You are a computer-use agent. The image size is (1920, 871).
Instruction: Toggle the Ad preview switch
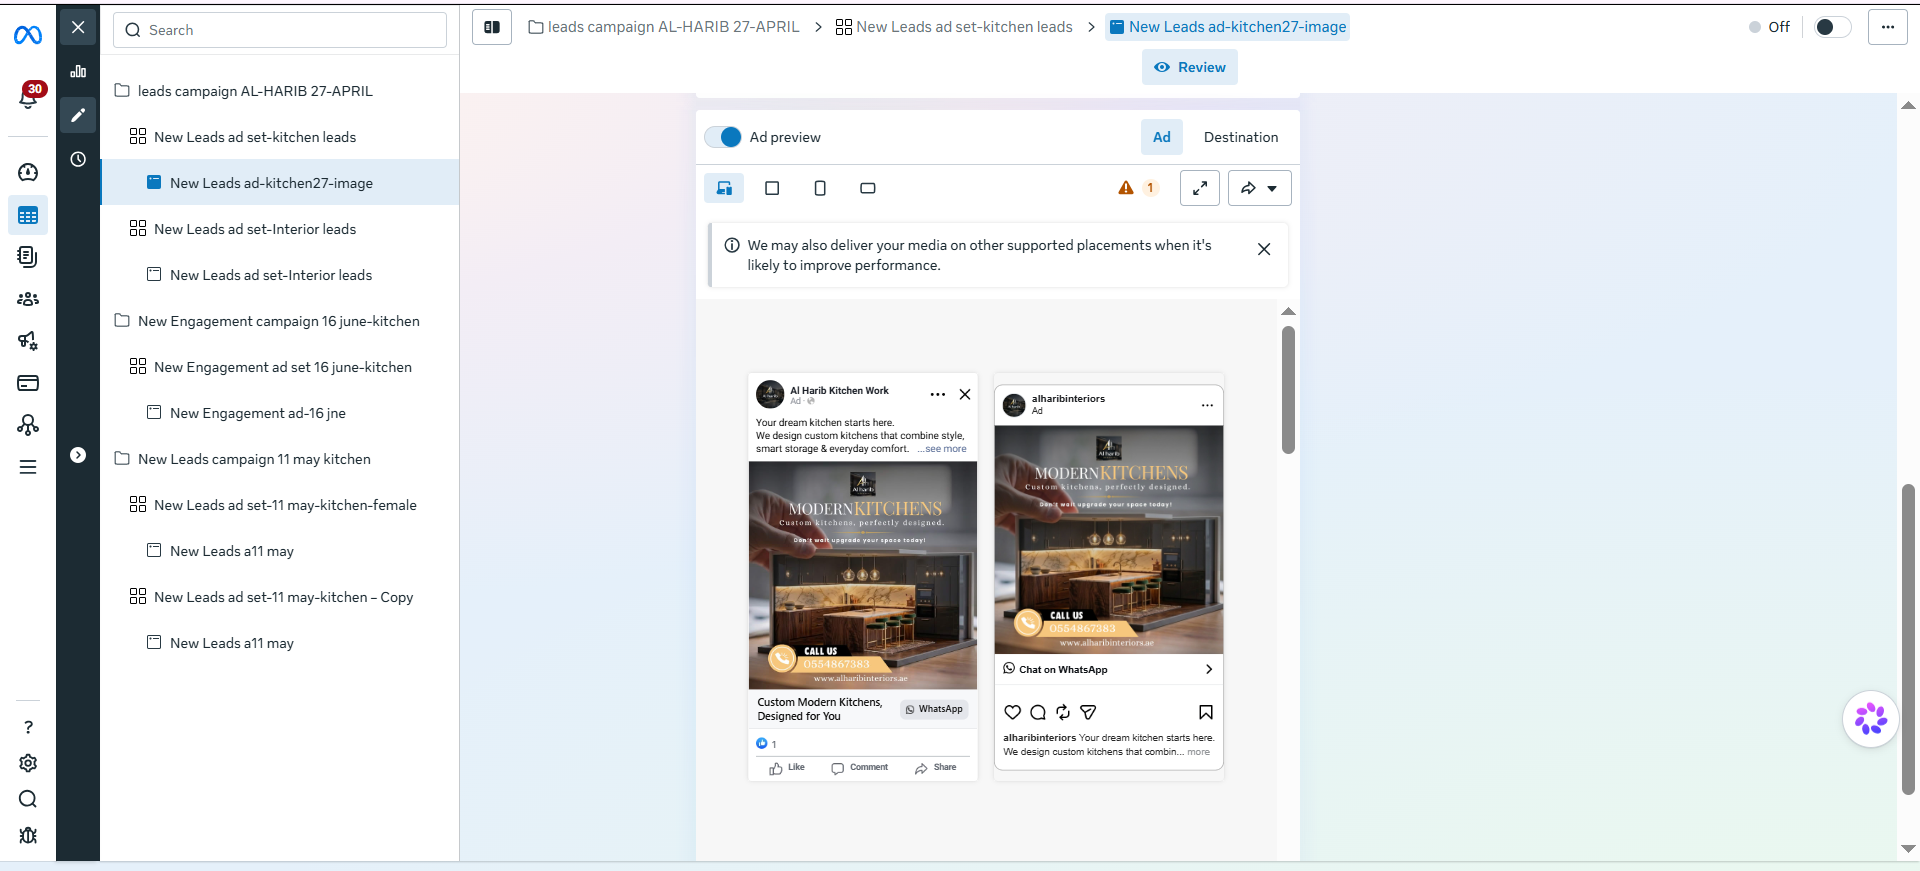point(723,137)
